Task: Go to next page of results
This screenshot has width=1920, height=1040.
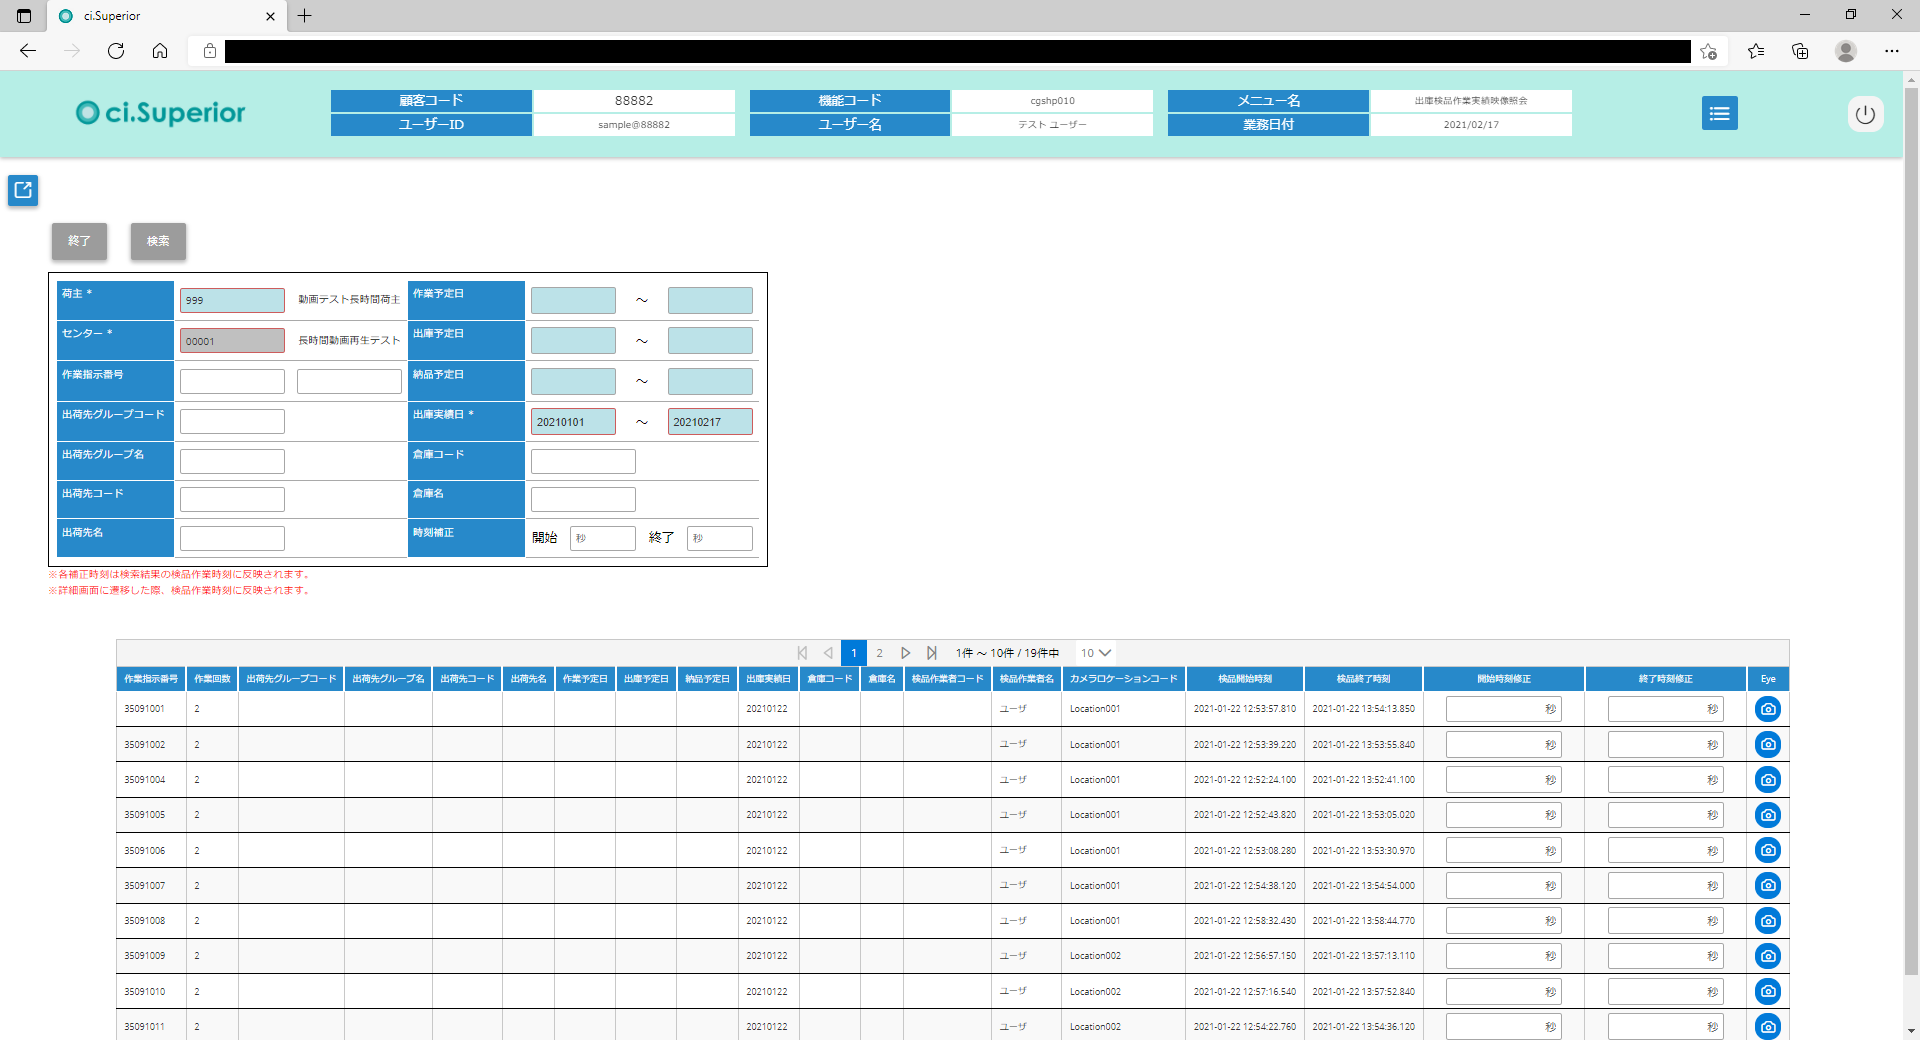Action: 906,653
